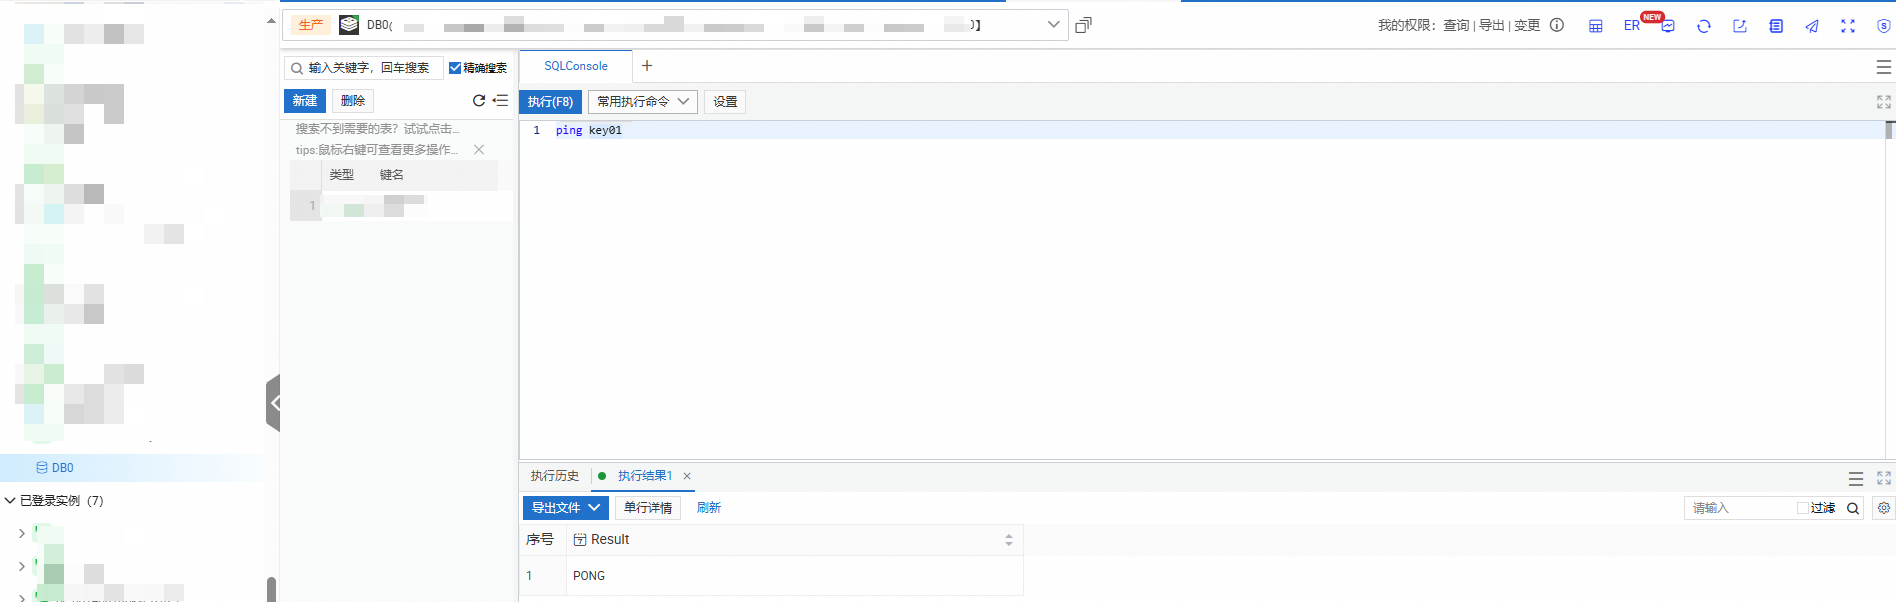Image resolution: width=1896 pixels, height=602 pixels.
Task: Click the 新建 button
Action: (305, 101)
